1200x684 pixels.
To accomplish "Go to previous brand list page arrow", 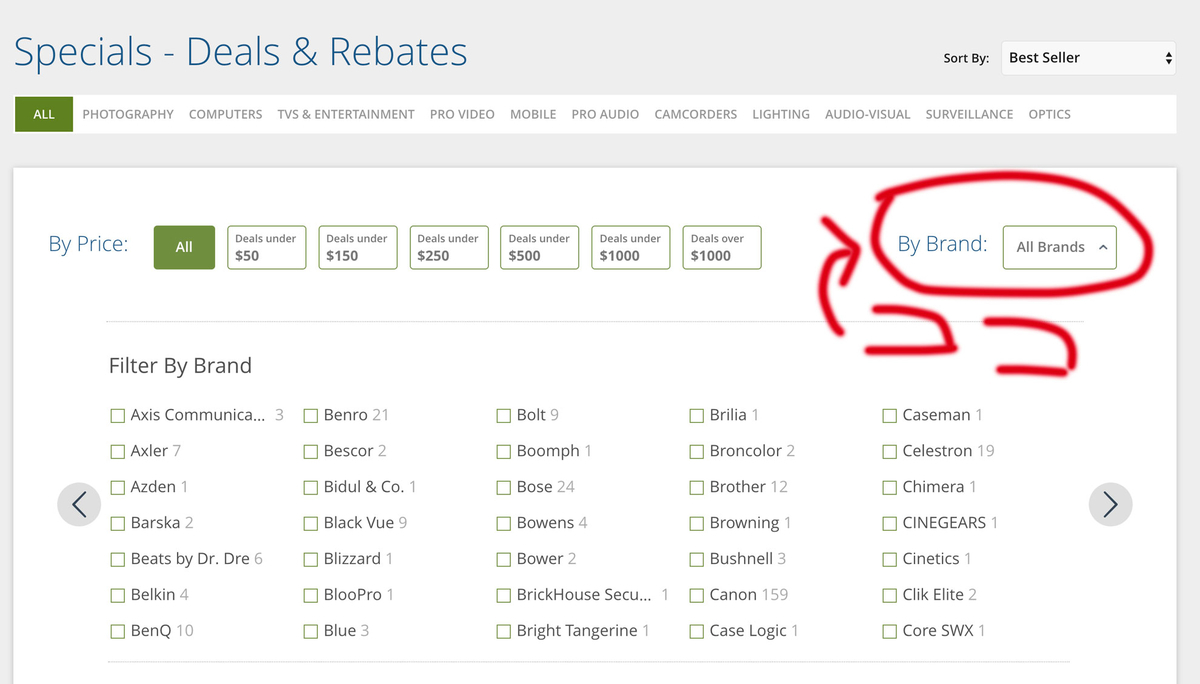I will (x=80, y=504).
